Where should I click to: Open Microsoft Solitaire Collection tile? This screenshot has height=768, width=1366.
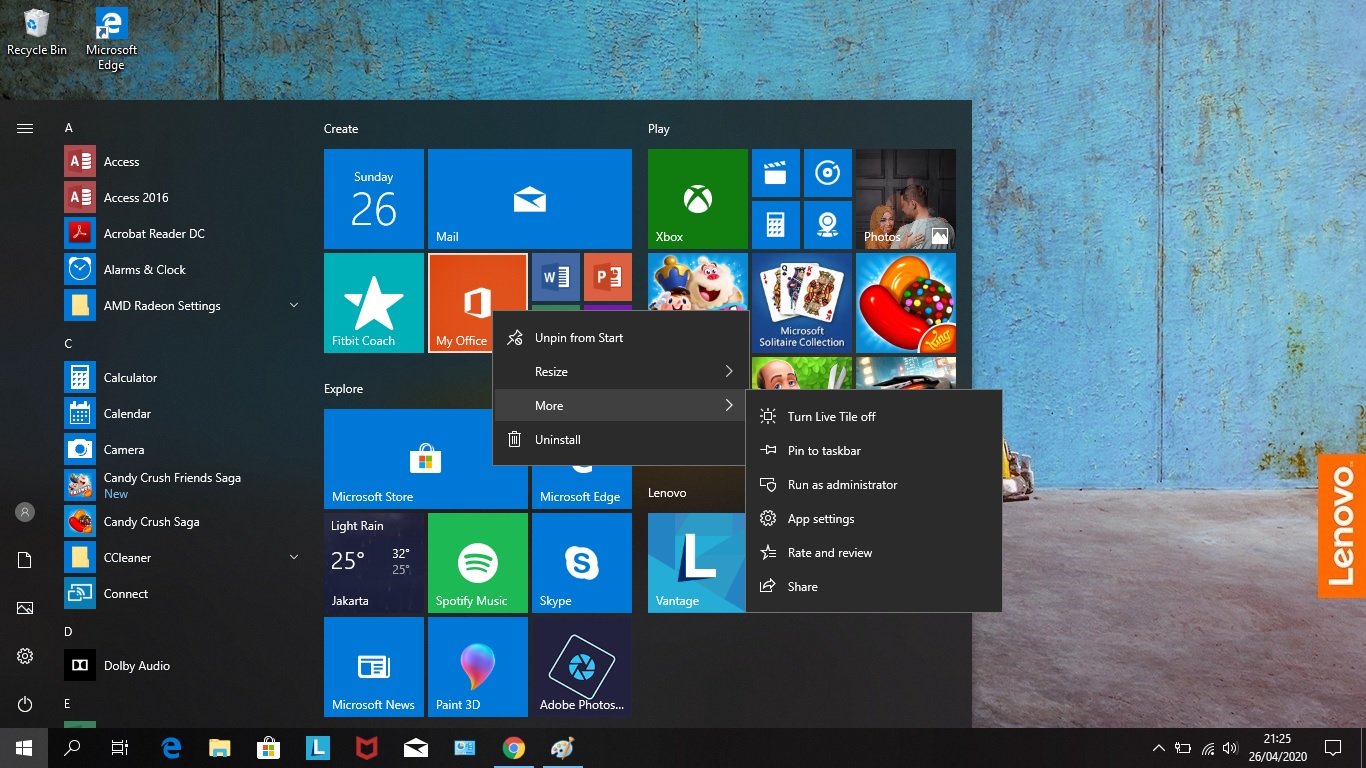[802, 303]
